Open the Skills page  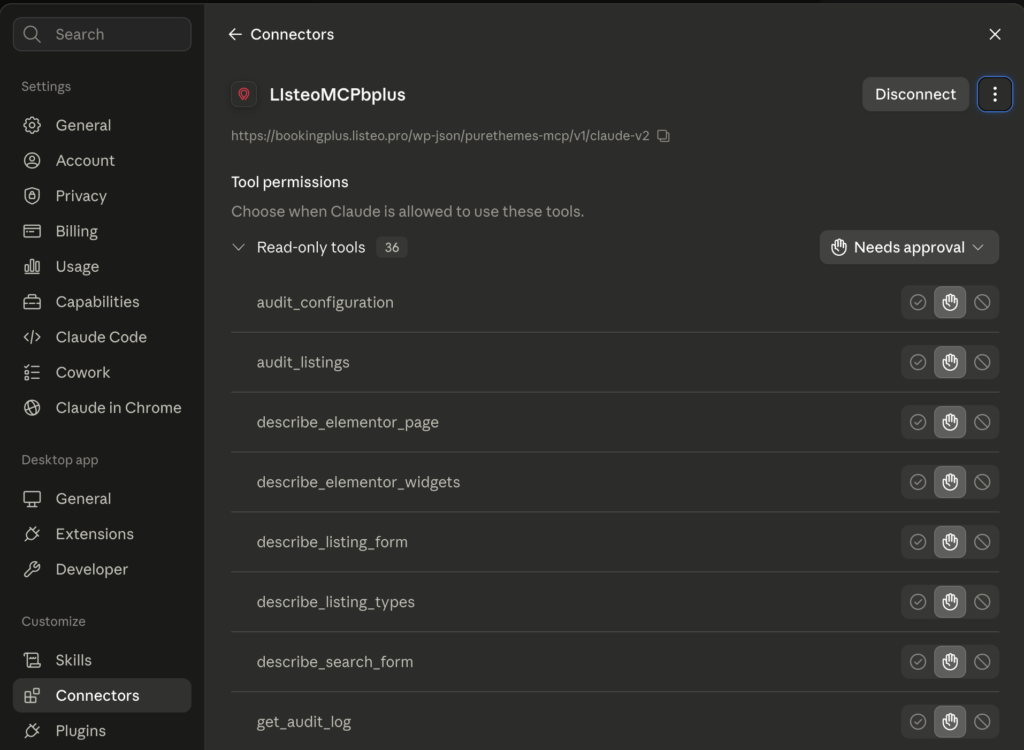pos(102,660)
